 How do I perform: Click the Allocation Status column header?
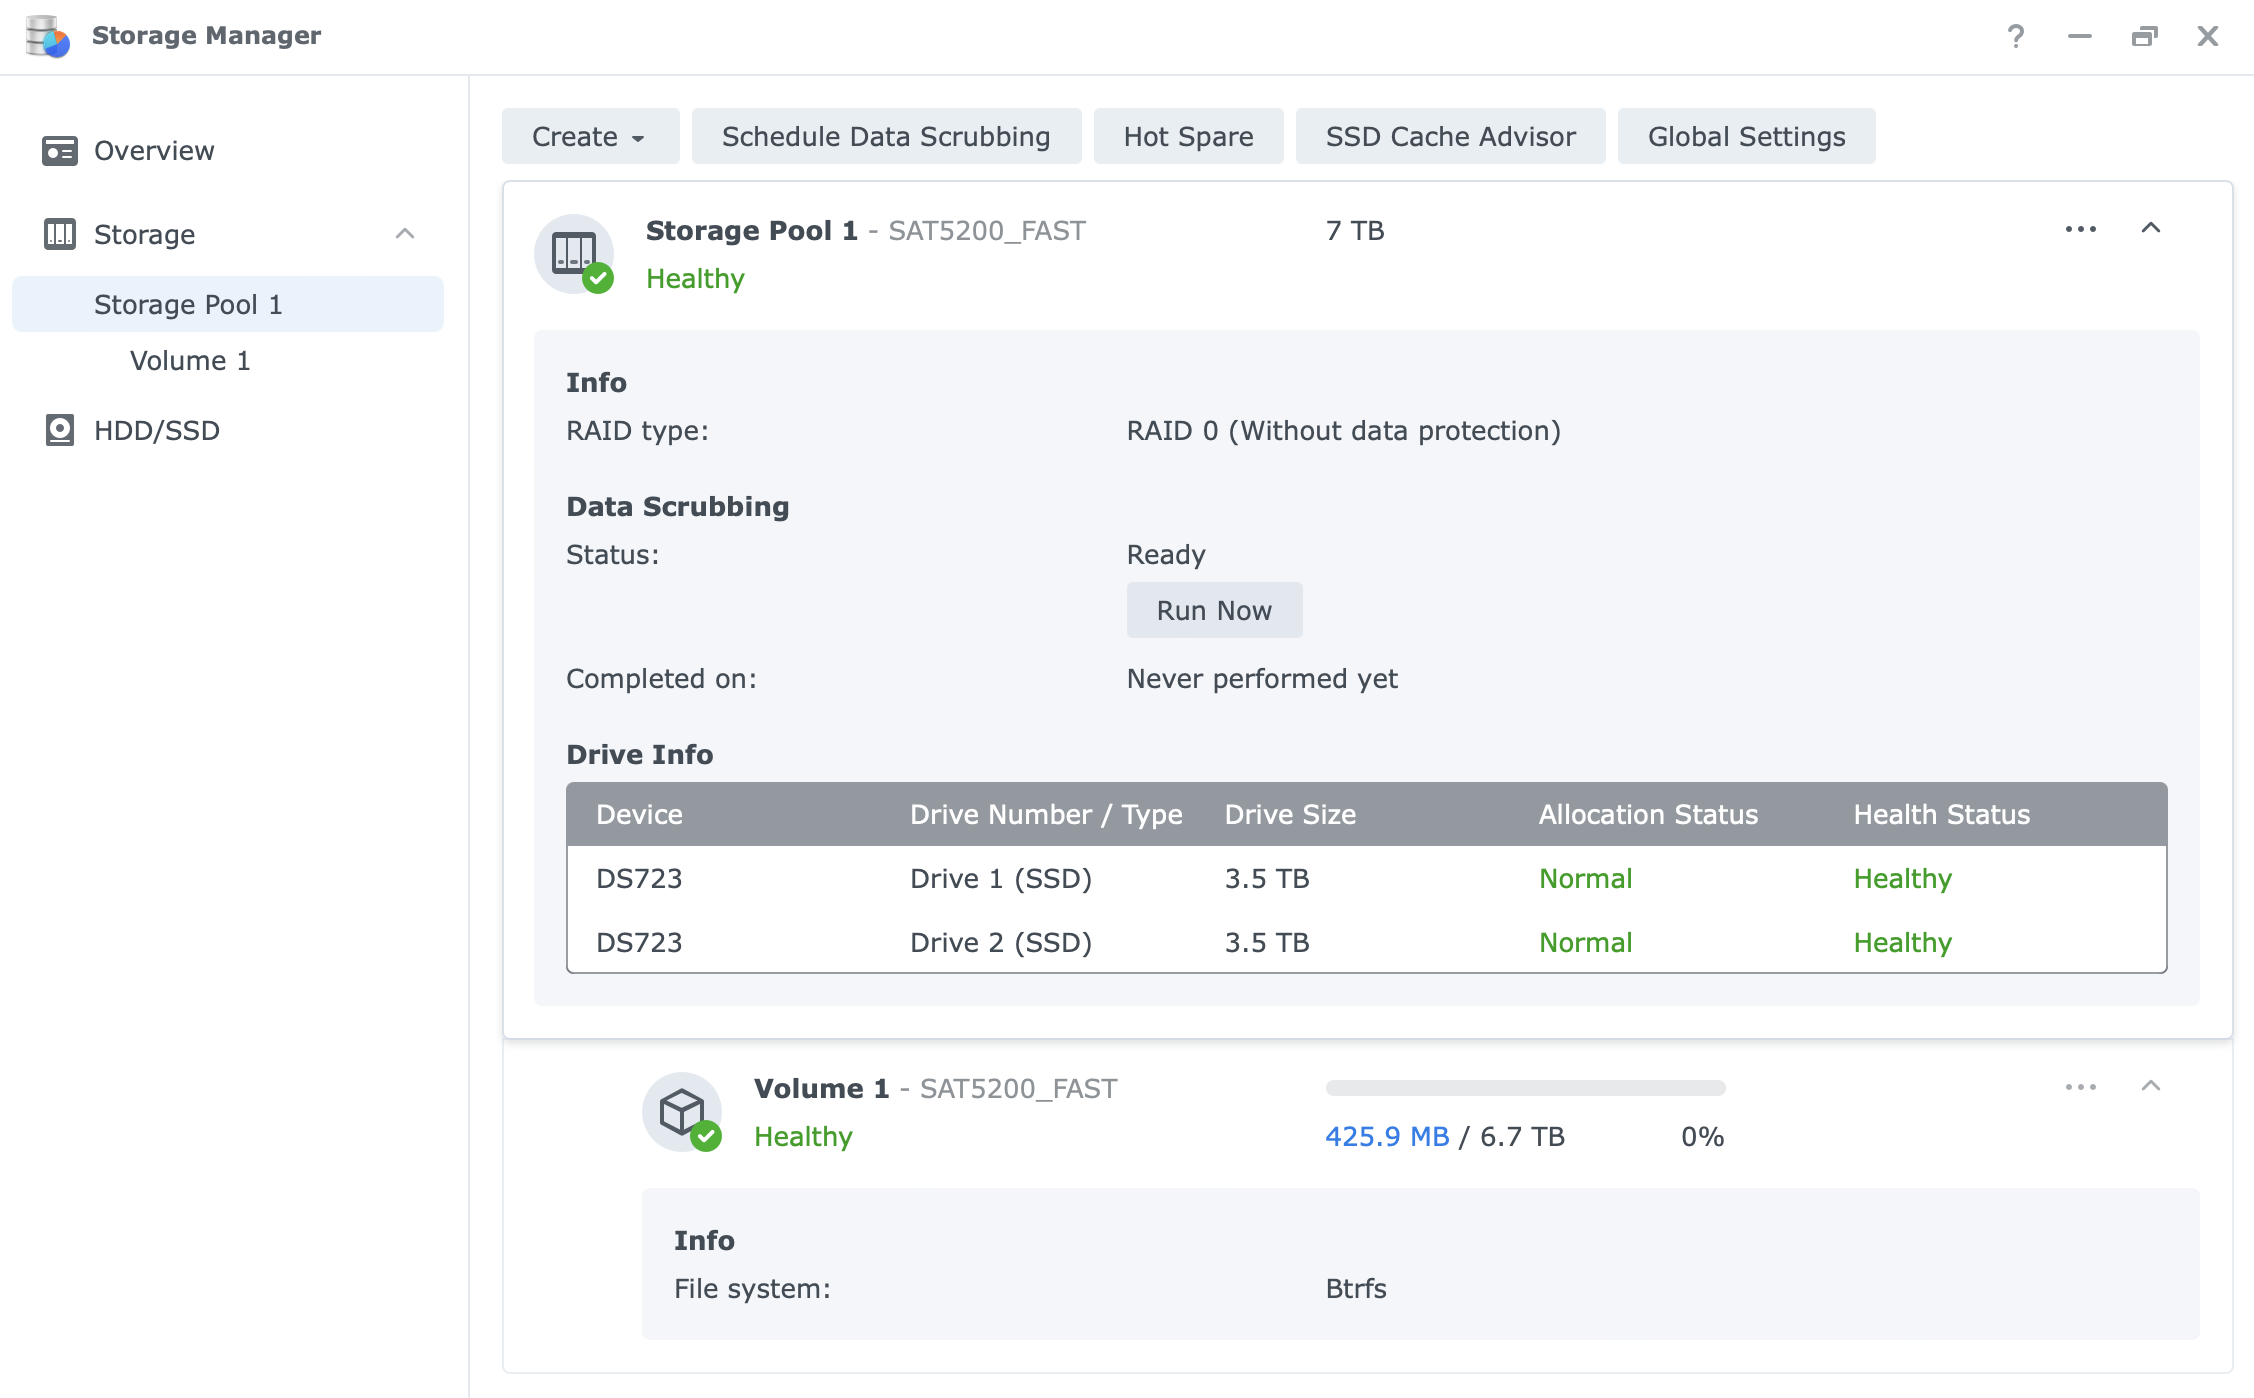coord(1648,815)
